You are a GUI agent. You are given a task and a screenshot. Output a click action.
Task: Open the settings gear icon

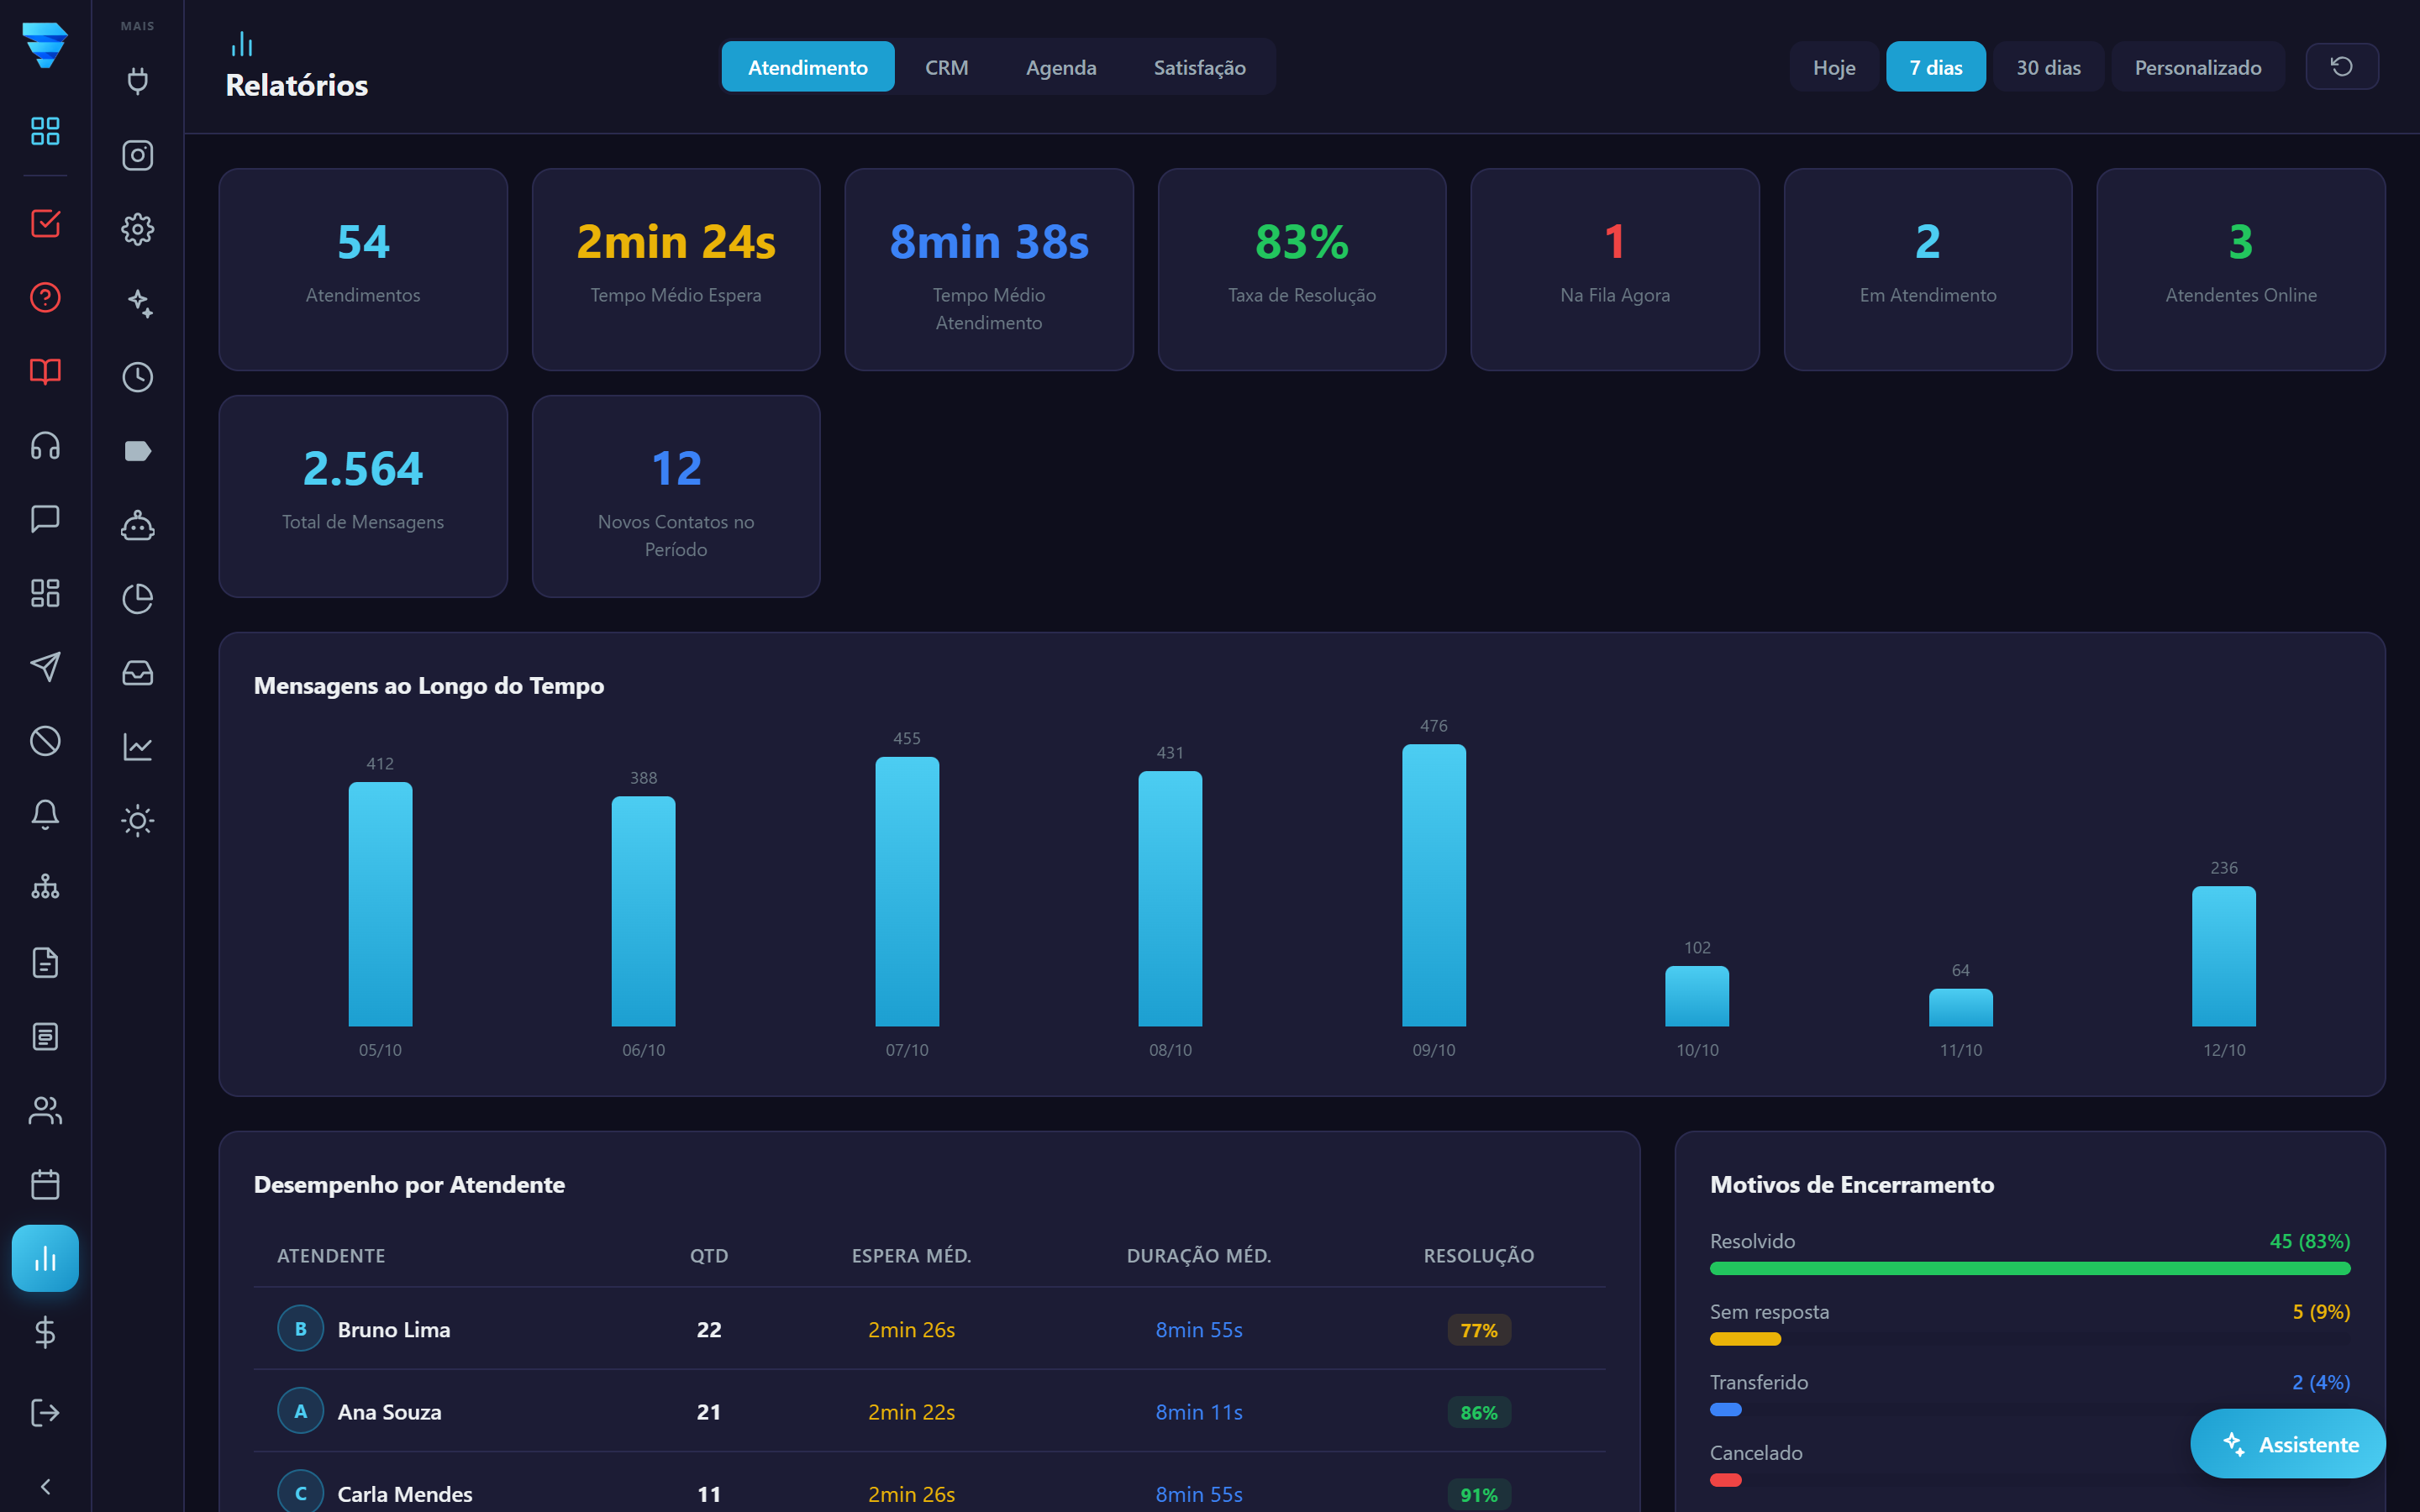point(137,229)
